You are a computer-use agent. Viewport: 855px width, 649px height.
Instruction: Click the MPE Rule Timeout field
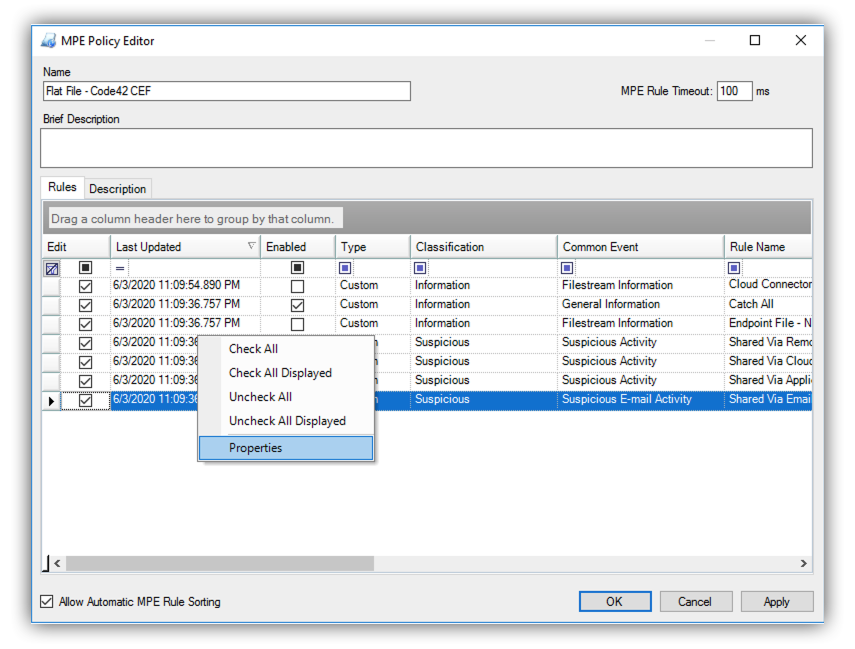(x=734, y=91)
